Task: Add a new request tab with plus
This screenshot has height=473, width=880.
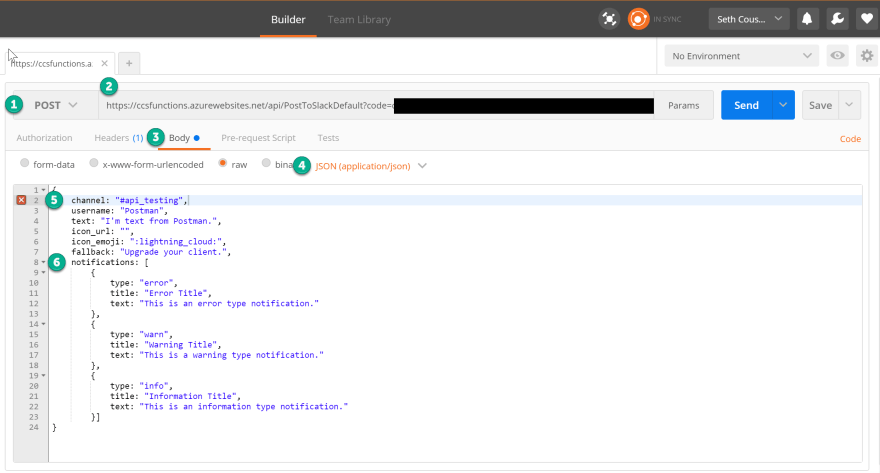Action: tap(129, 63)
